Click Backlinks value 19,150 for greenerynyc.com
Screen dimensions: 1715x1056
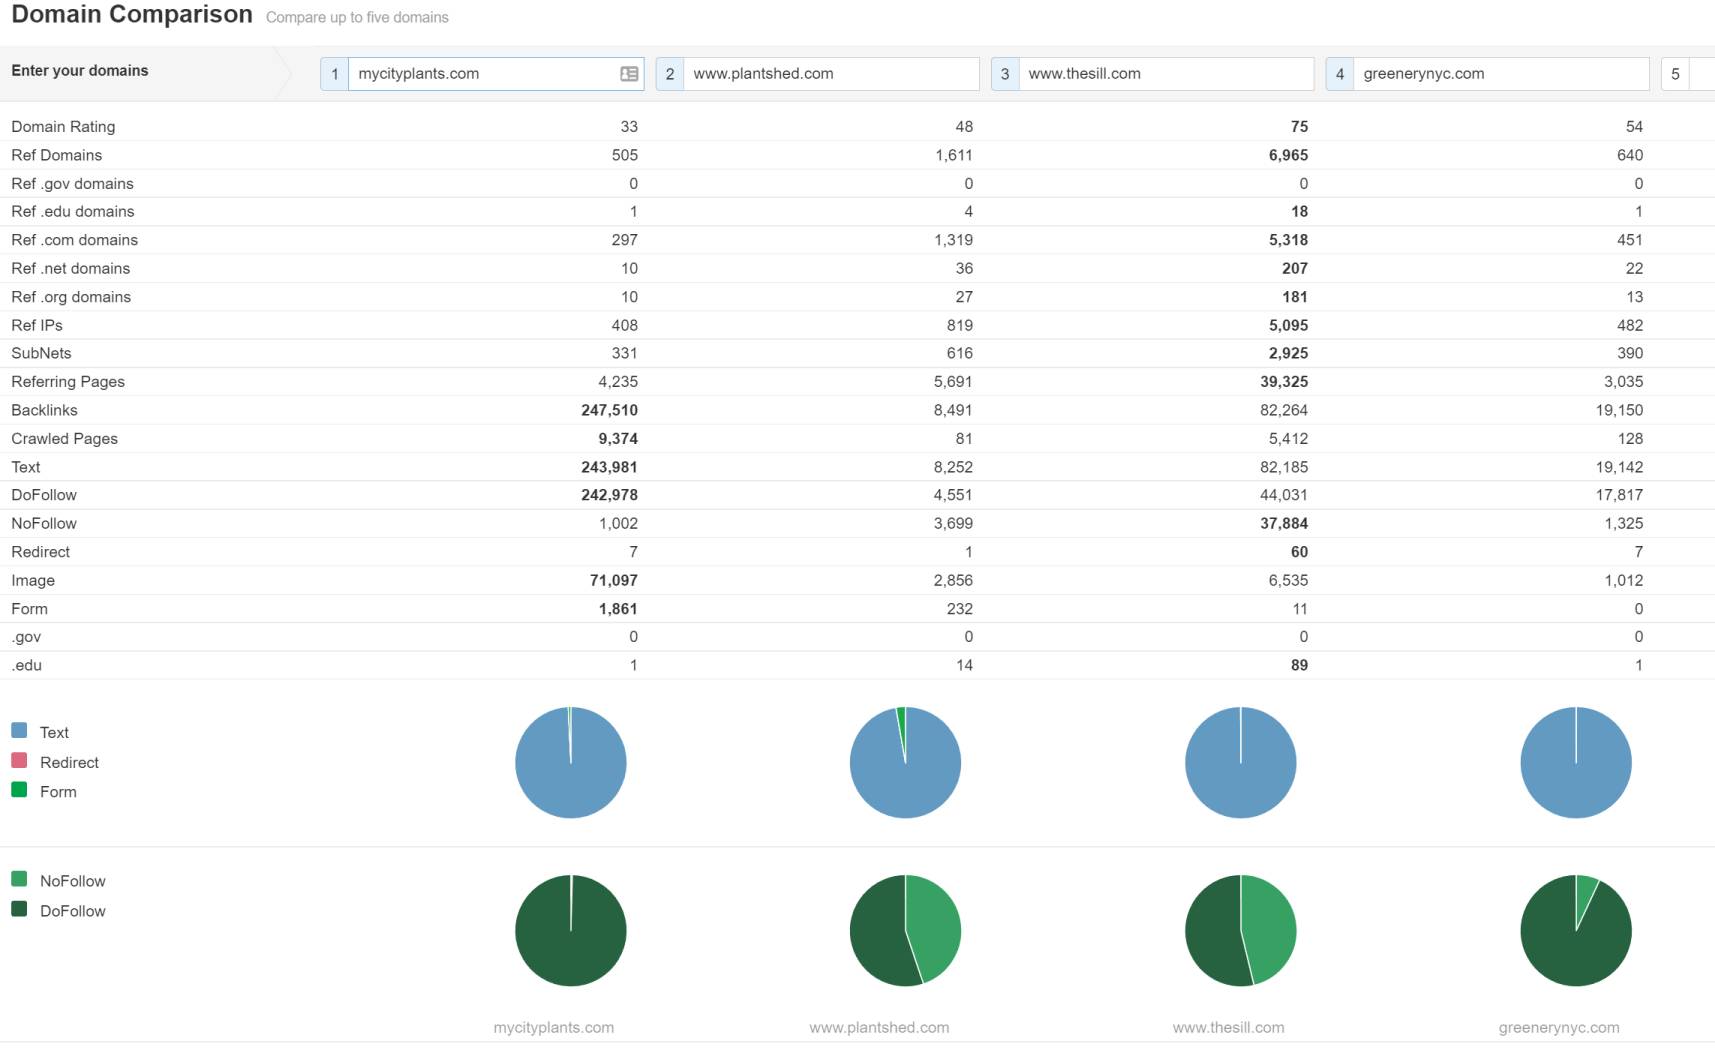point(1620,410)
